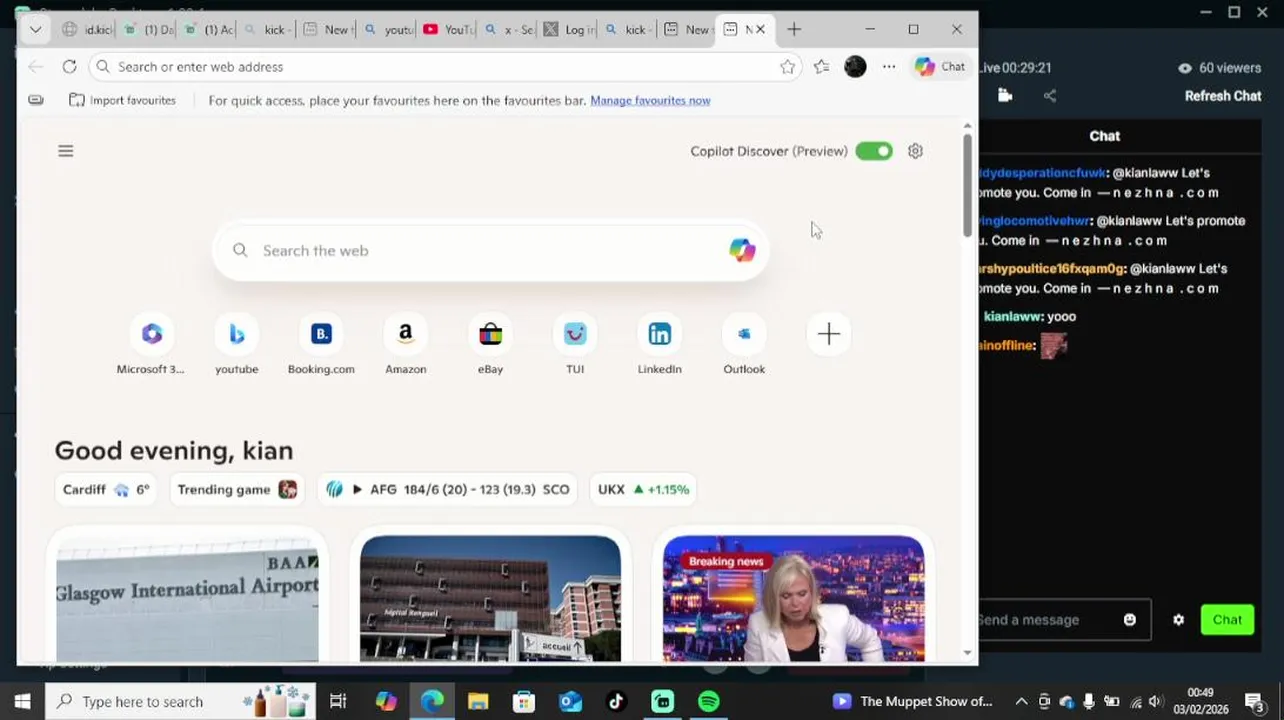1284x720 pixels.
Task: Open the building photo news card
Action: pyautogui.click(x=490, y=598)
